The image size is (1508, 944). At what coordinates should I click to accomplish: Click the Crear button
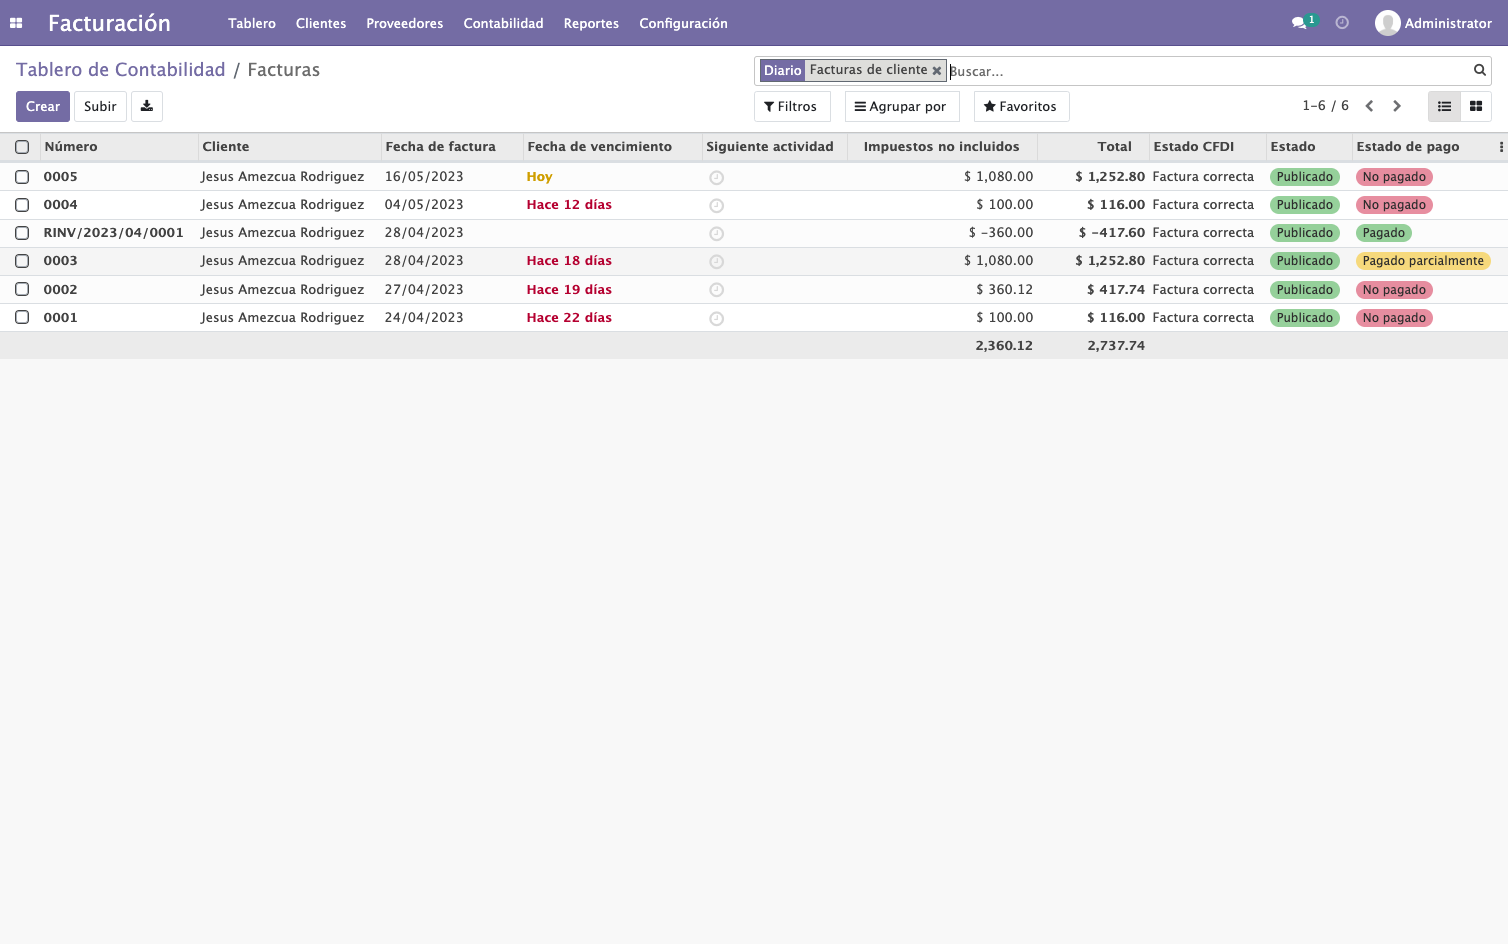click(x=43, y=106)
